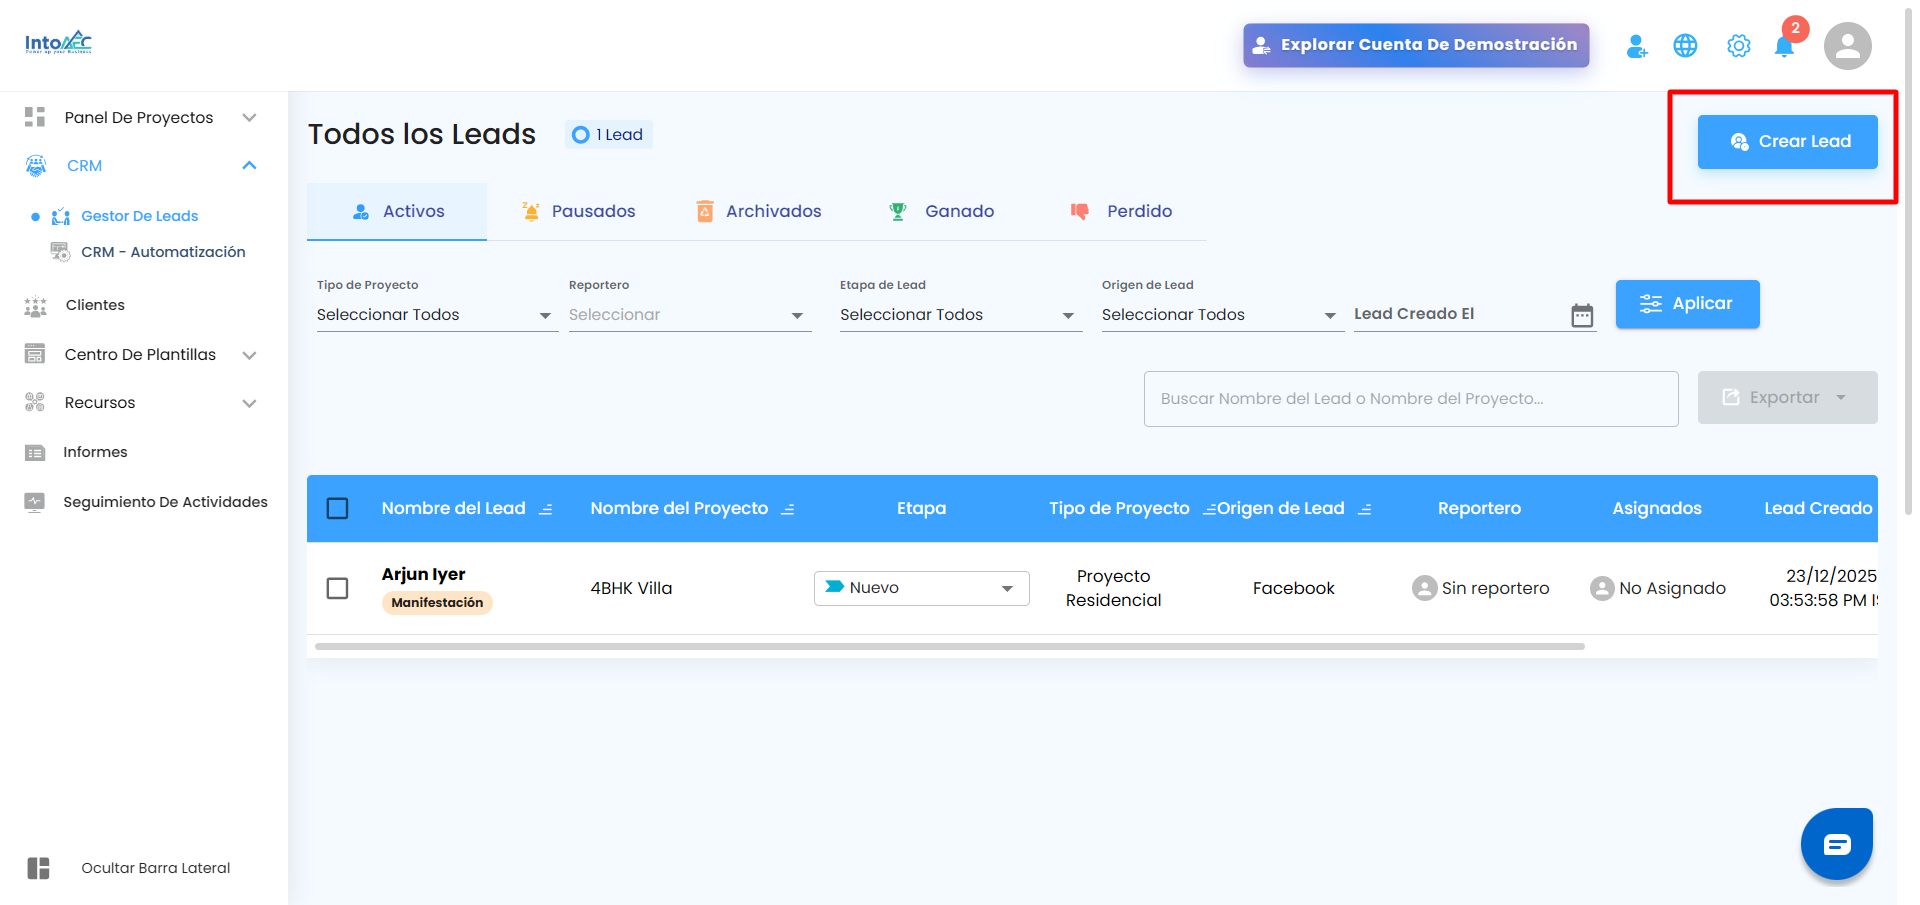Open the Nuevo stage dropdown
The height and width of the screenshot is (905, 1920).
point(921,588)
